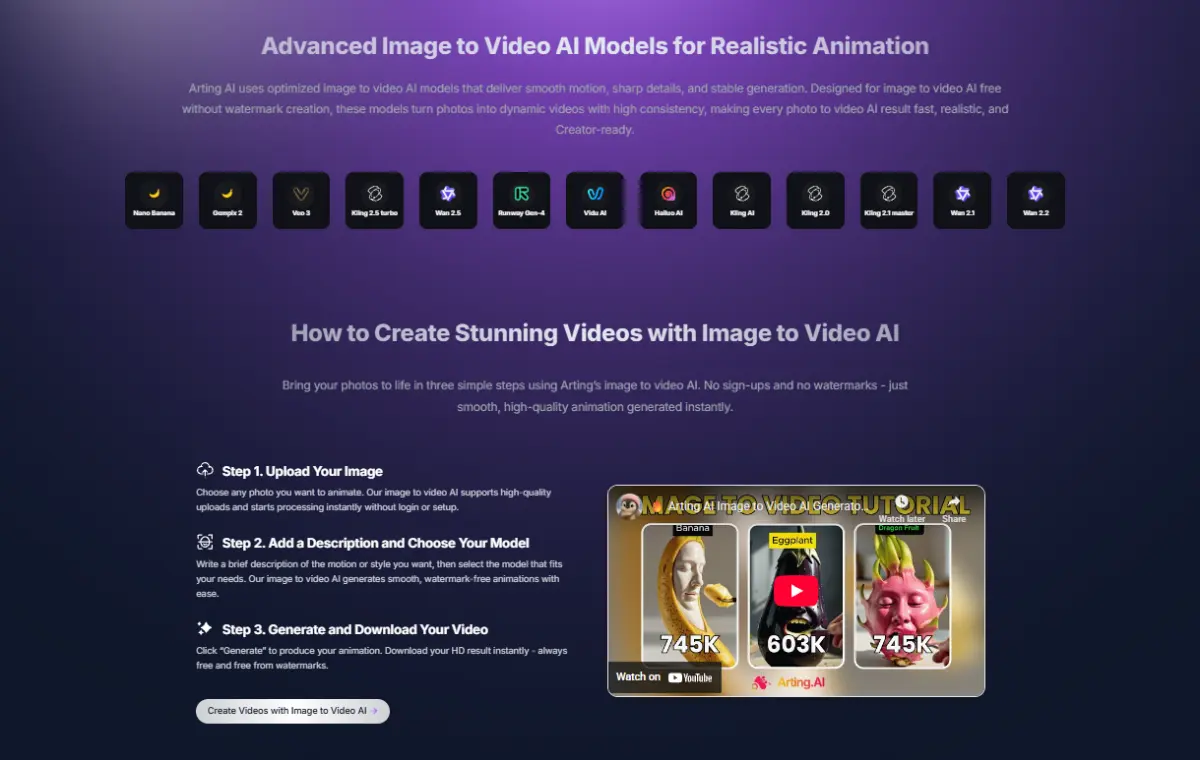
Task: Click the Share arrow on the video
Action: coord(954,502)
